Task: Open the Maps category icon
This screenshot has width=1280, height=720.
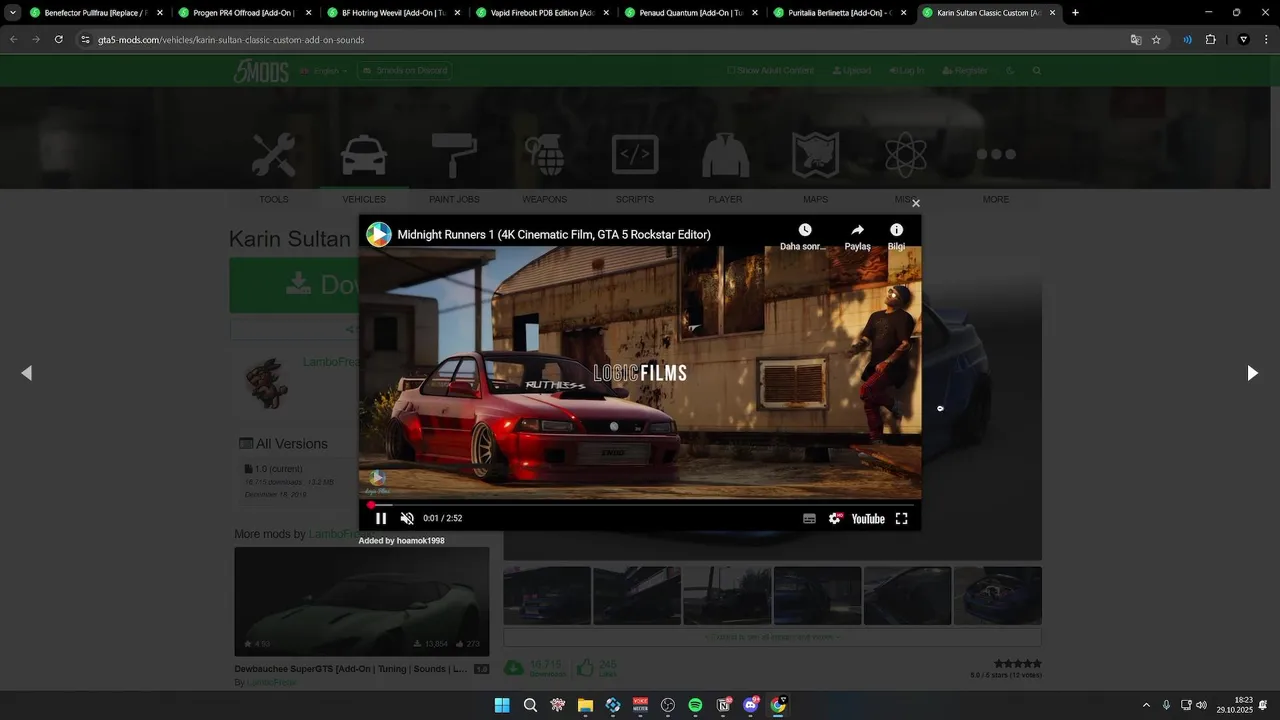Action: 815,155
